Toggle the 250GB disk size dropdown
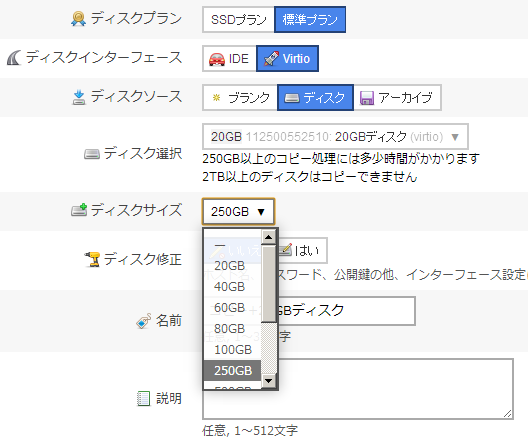Screen dimensions: 528x443 click(238, 212)
